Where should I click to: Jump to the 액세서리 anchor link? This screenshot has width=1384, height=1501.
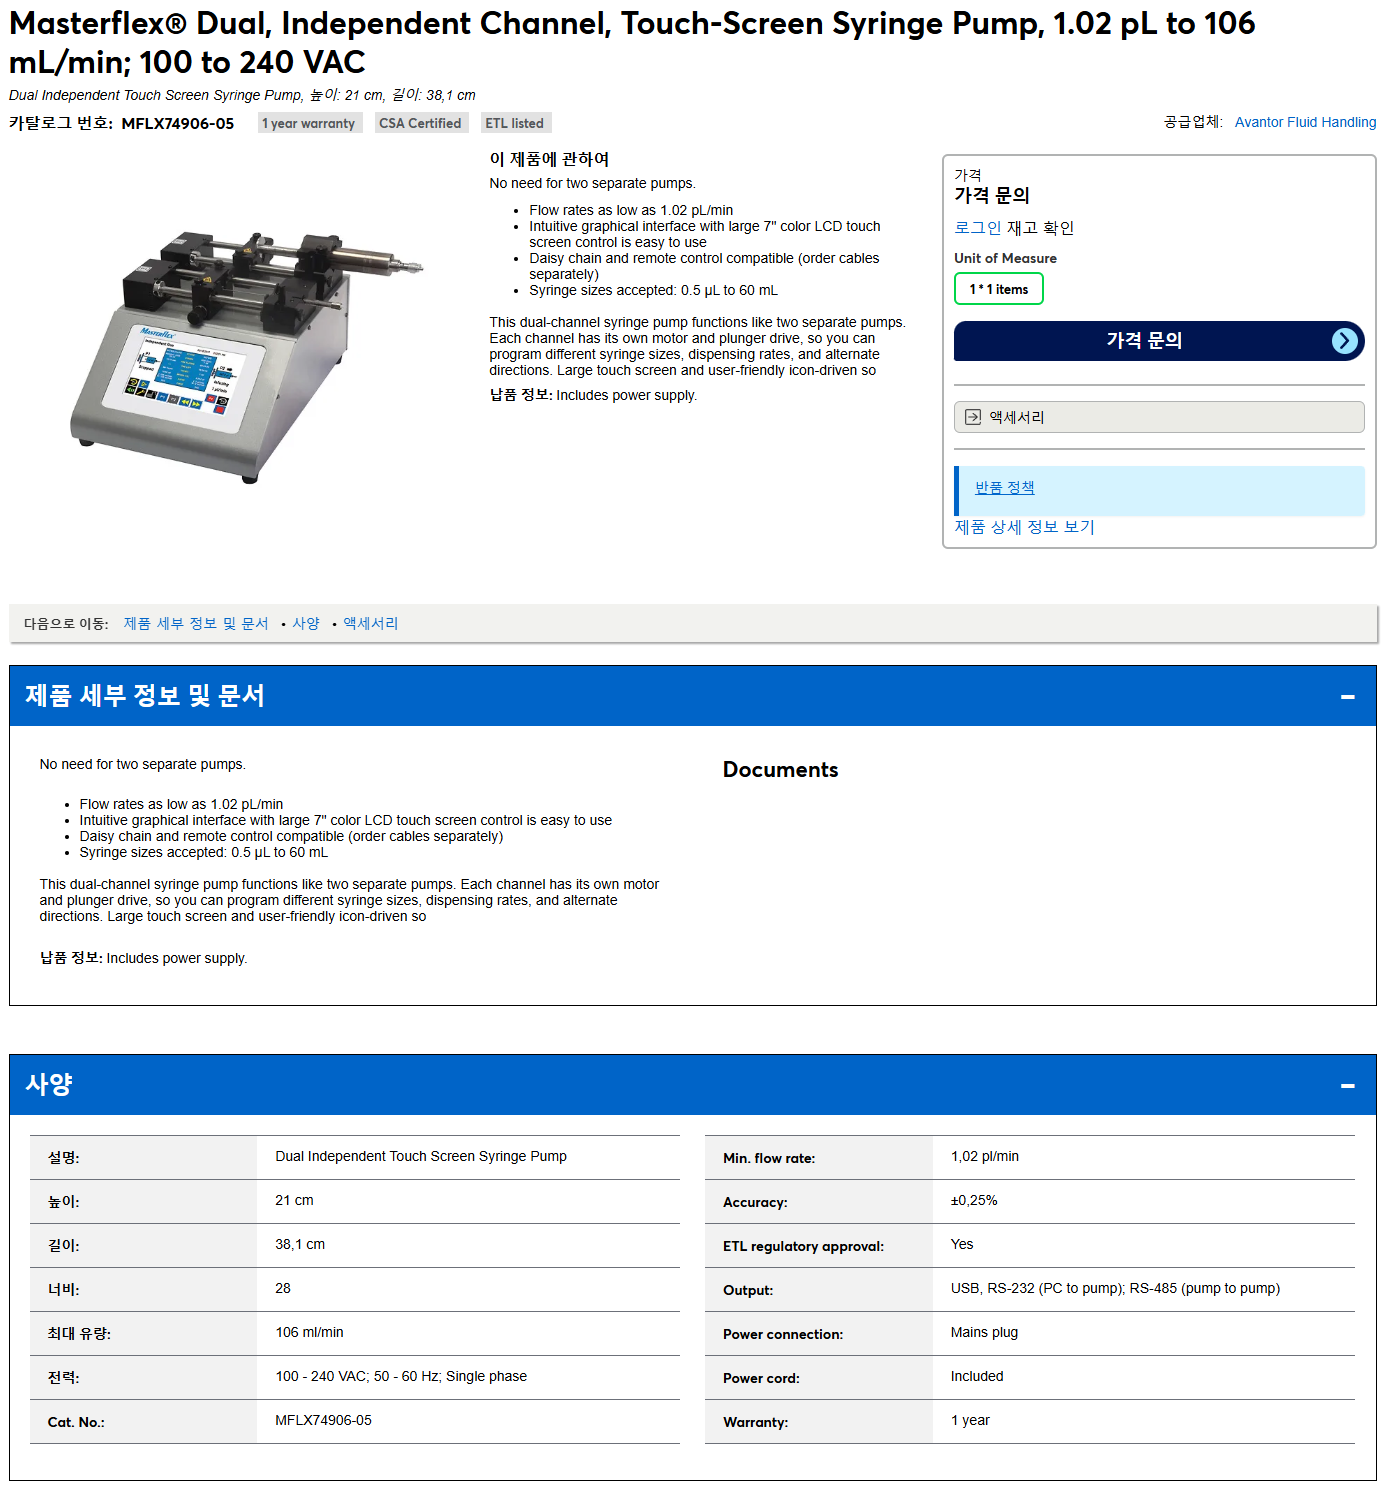(371, 623)
